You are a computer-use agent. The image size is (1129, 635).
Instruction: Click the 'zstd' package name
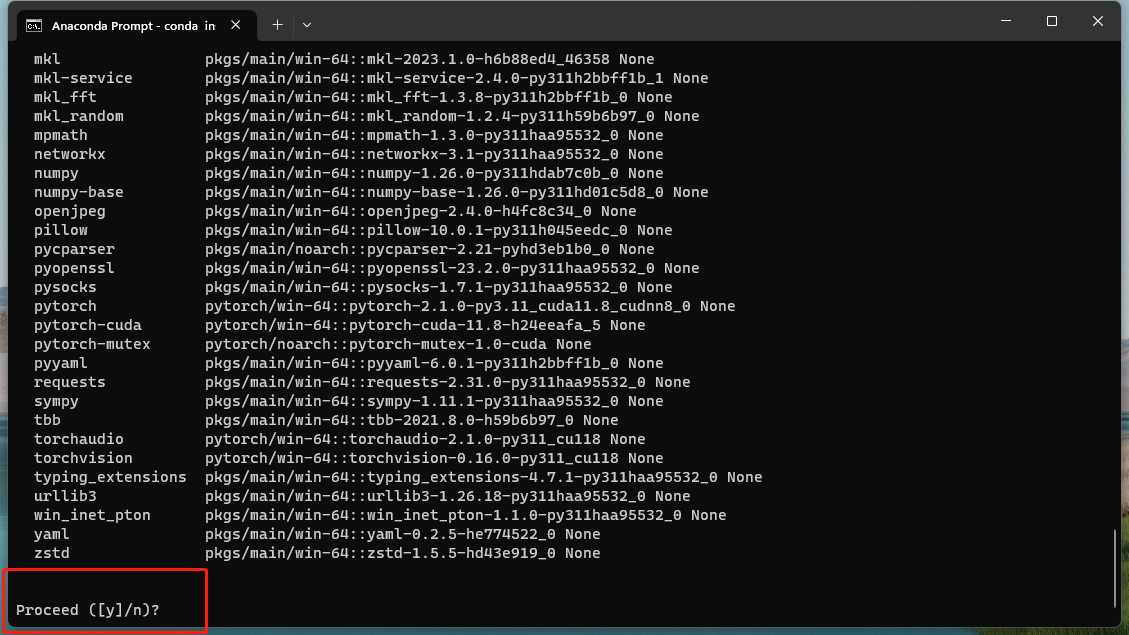pyautogui.click(x=52, y=554)
